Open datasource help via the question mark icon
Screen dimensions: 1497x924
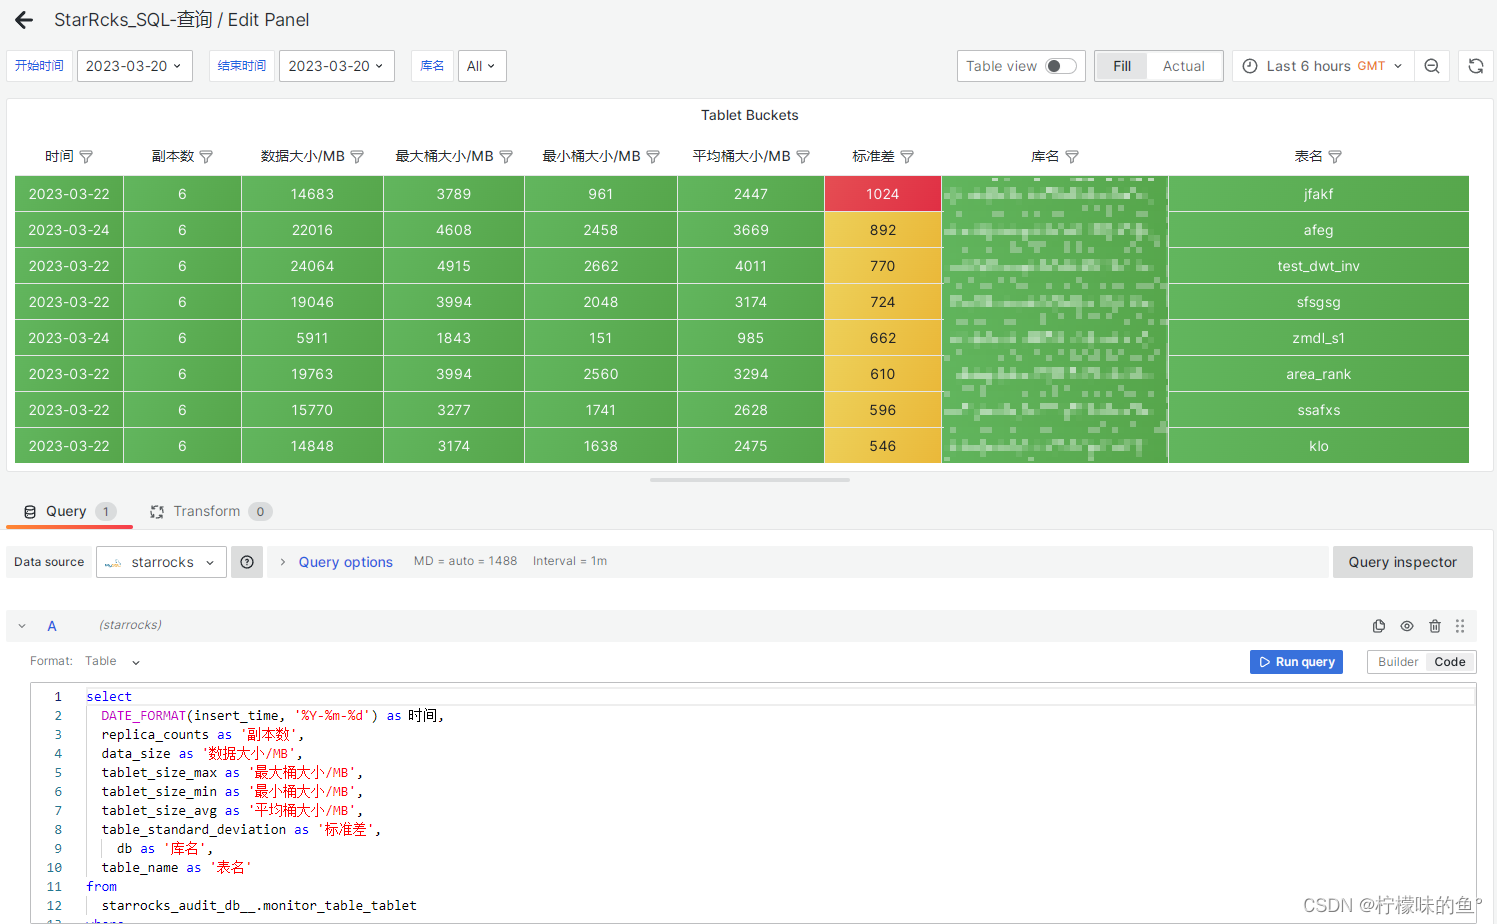pyautogui.click(x=246, y=561)
